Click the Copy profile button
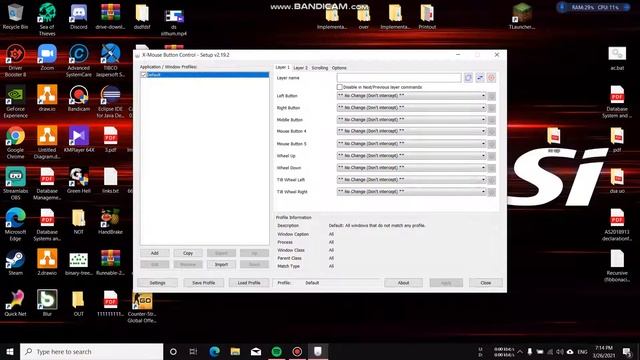The width and height of the screenshot is (640, 360). click(188, 253)
